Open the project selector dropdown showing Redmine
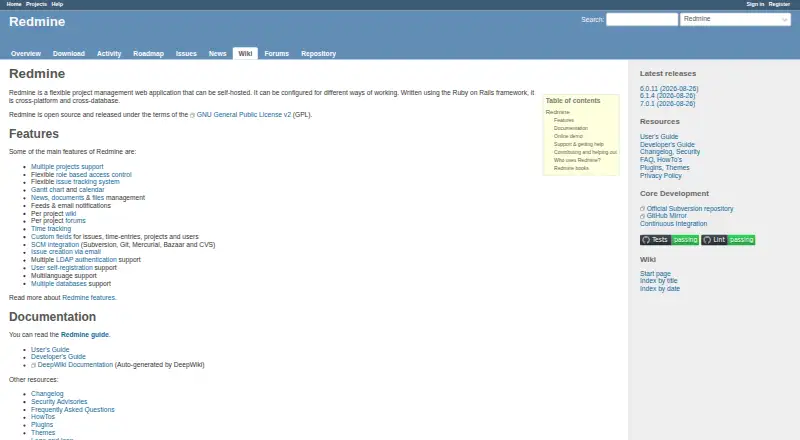The height and width of the screenshot is (440, 800). click(x=735, y=19)
